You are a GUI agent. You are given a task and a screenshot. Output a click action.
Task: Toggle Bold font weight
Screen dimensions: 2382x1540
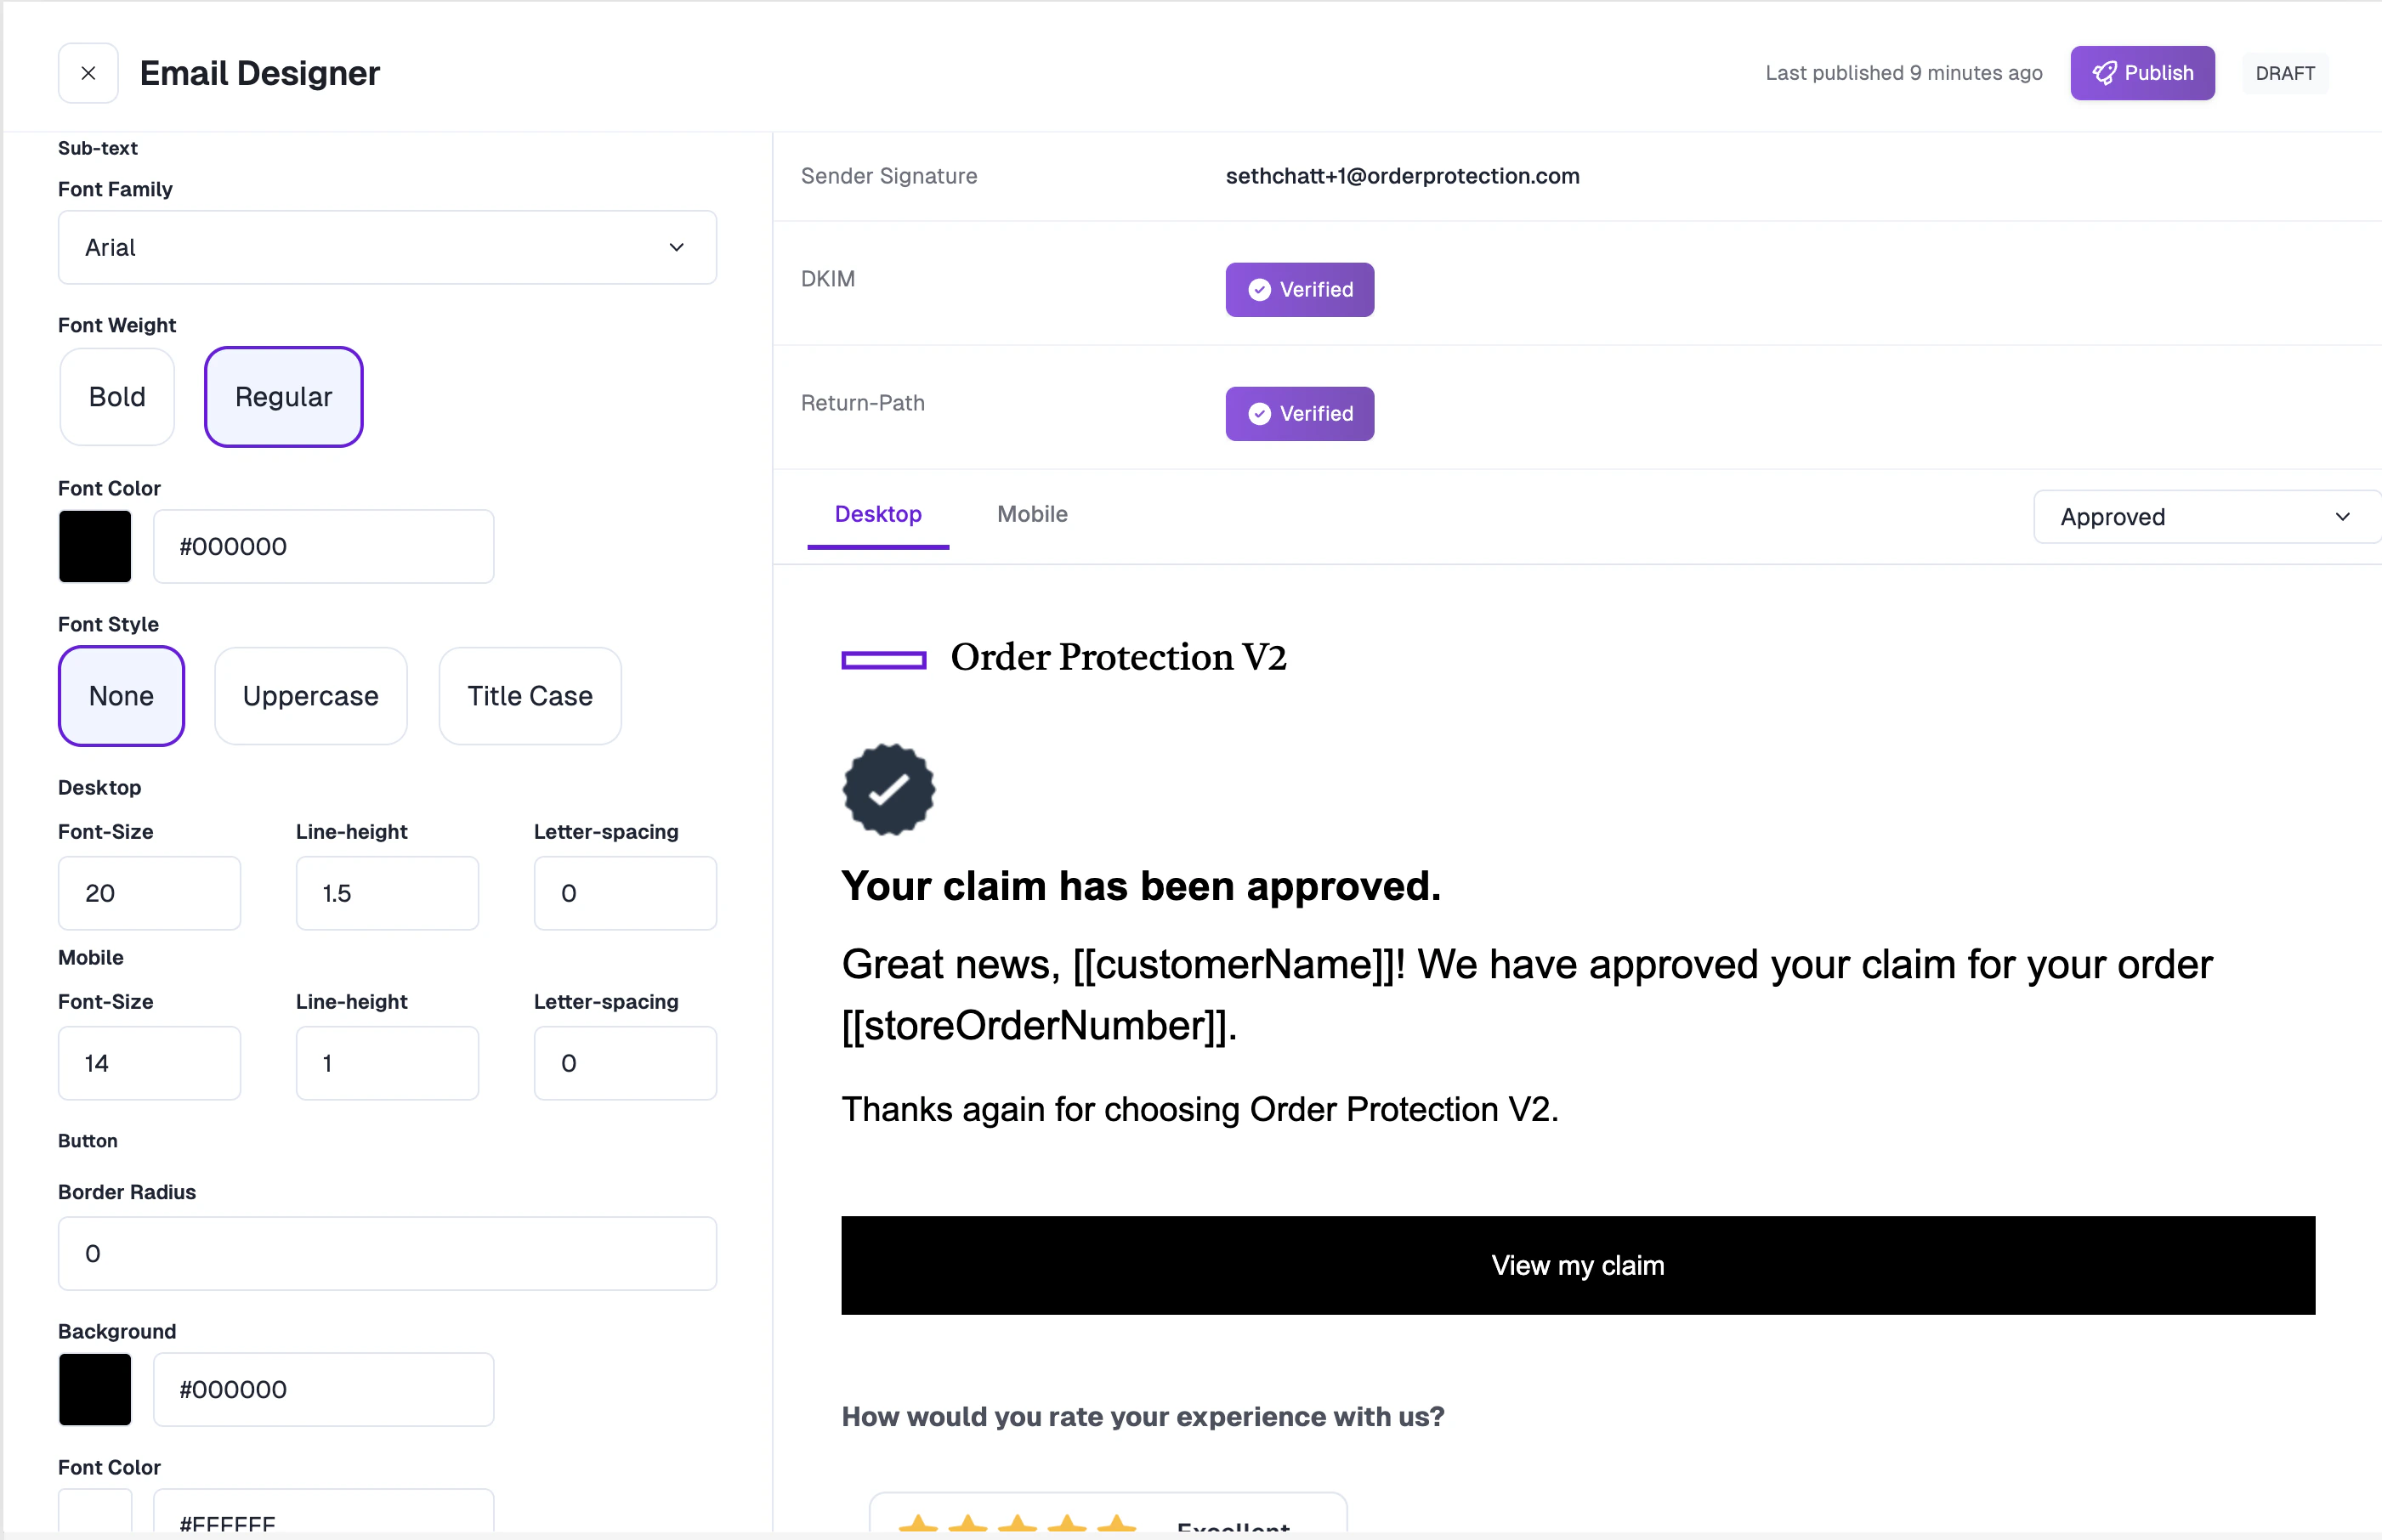(116, 396)
